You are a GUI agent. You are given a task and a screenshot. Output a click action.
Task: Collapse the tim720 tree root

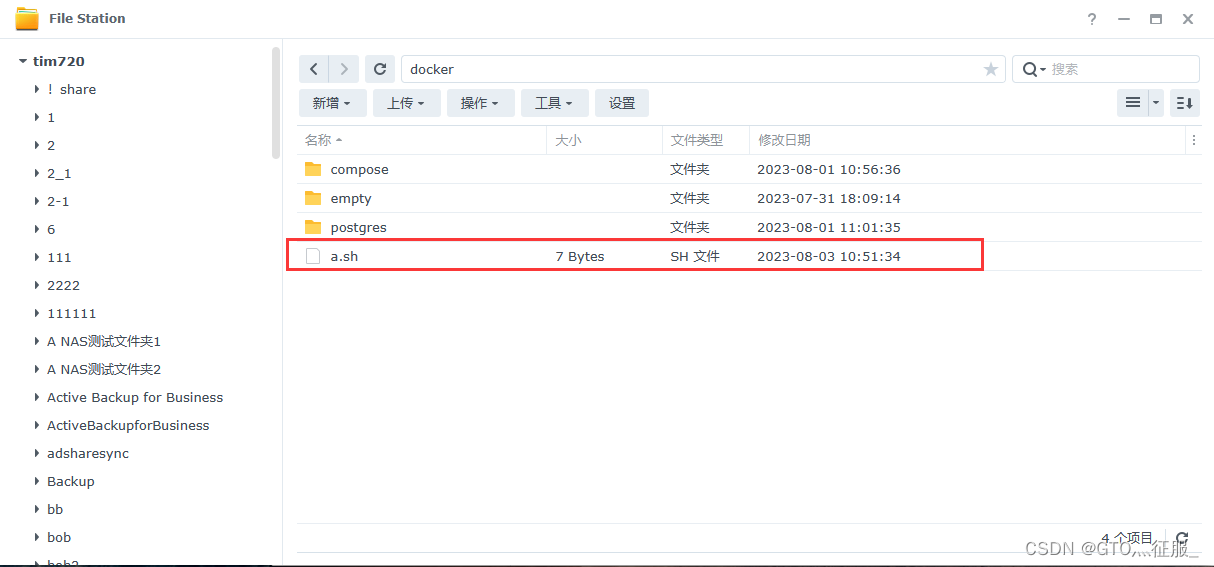tap(22, 61)
